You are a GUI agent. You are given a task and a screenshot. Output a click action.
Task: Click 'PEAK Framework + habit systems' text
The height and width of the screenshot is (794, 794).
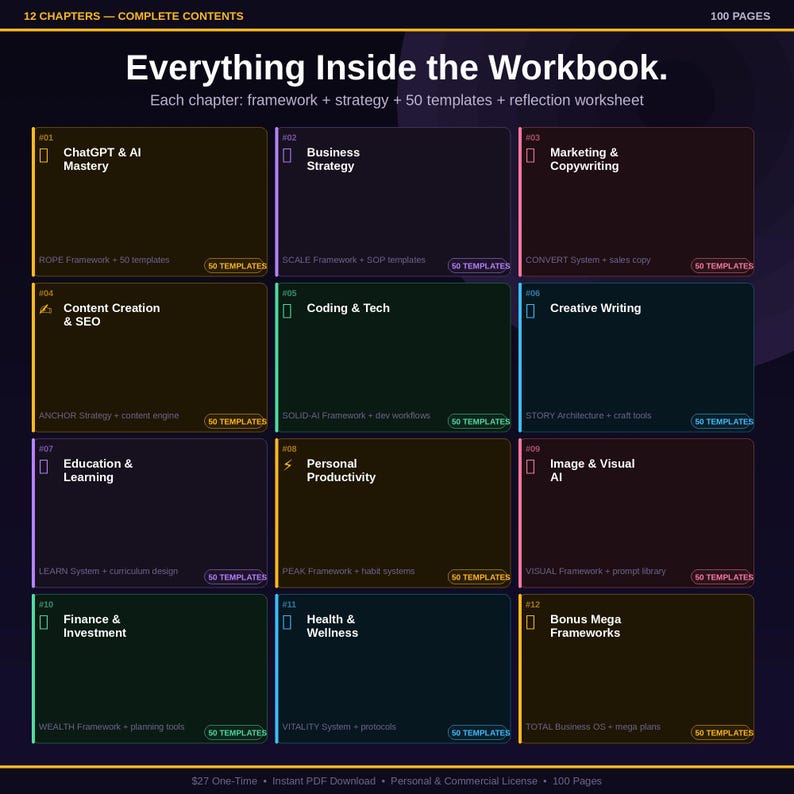click(x=348, y=571)
